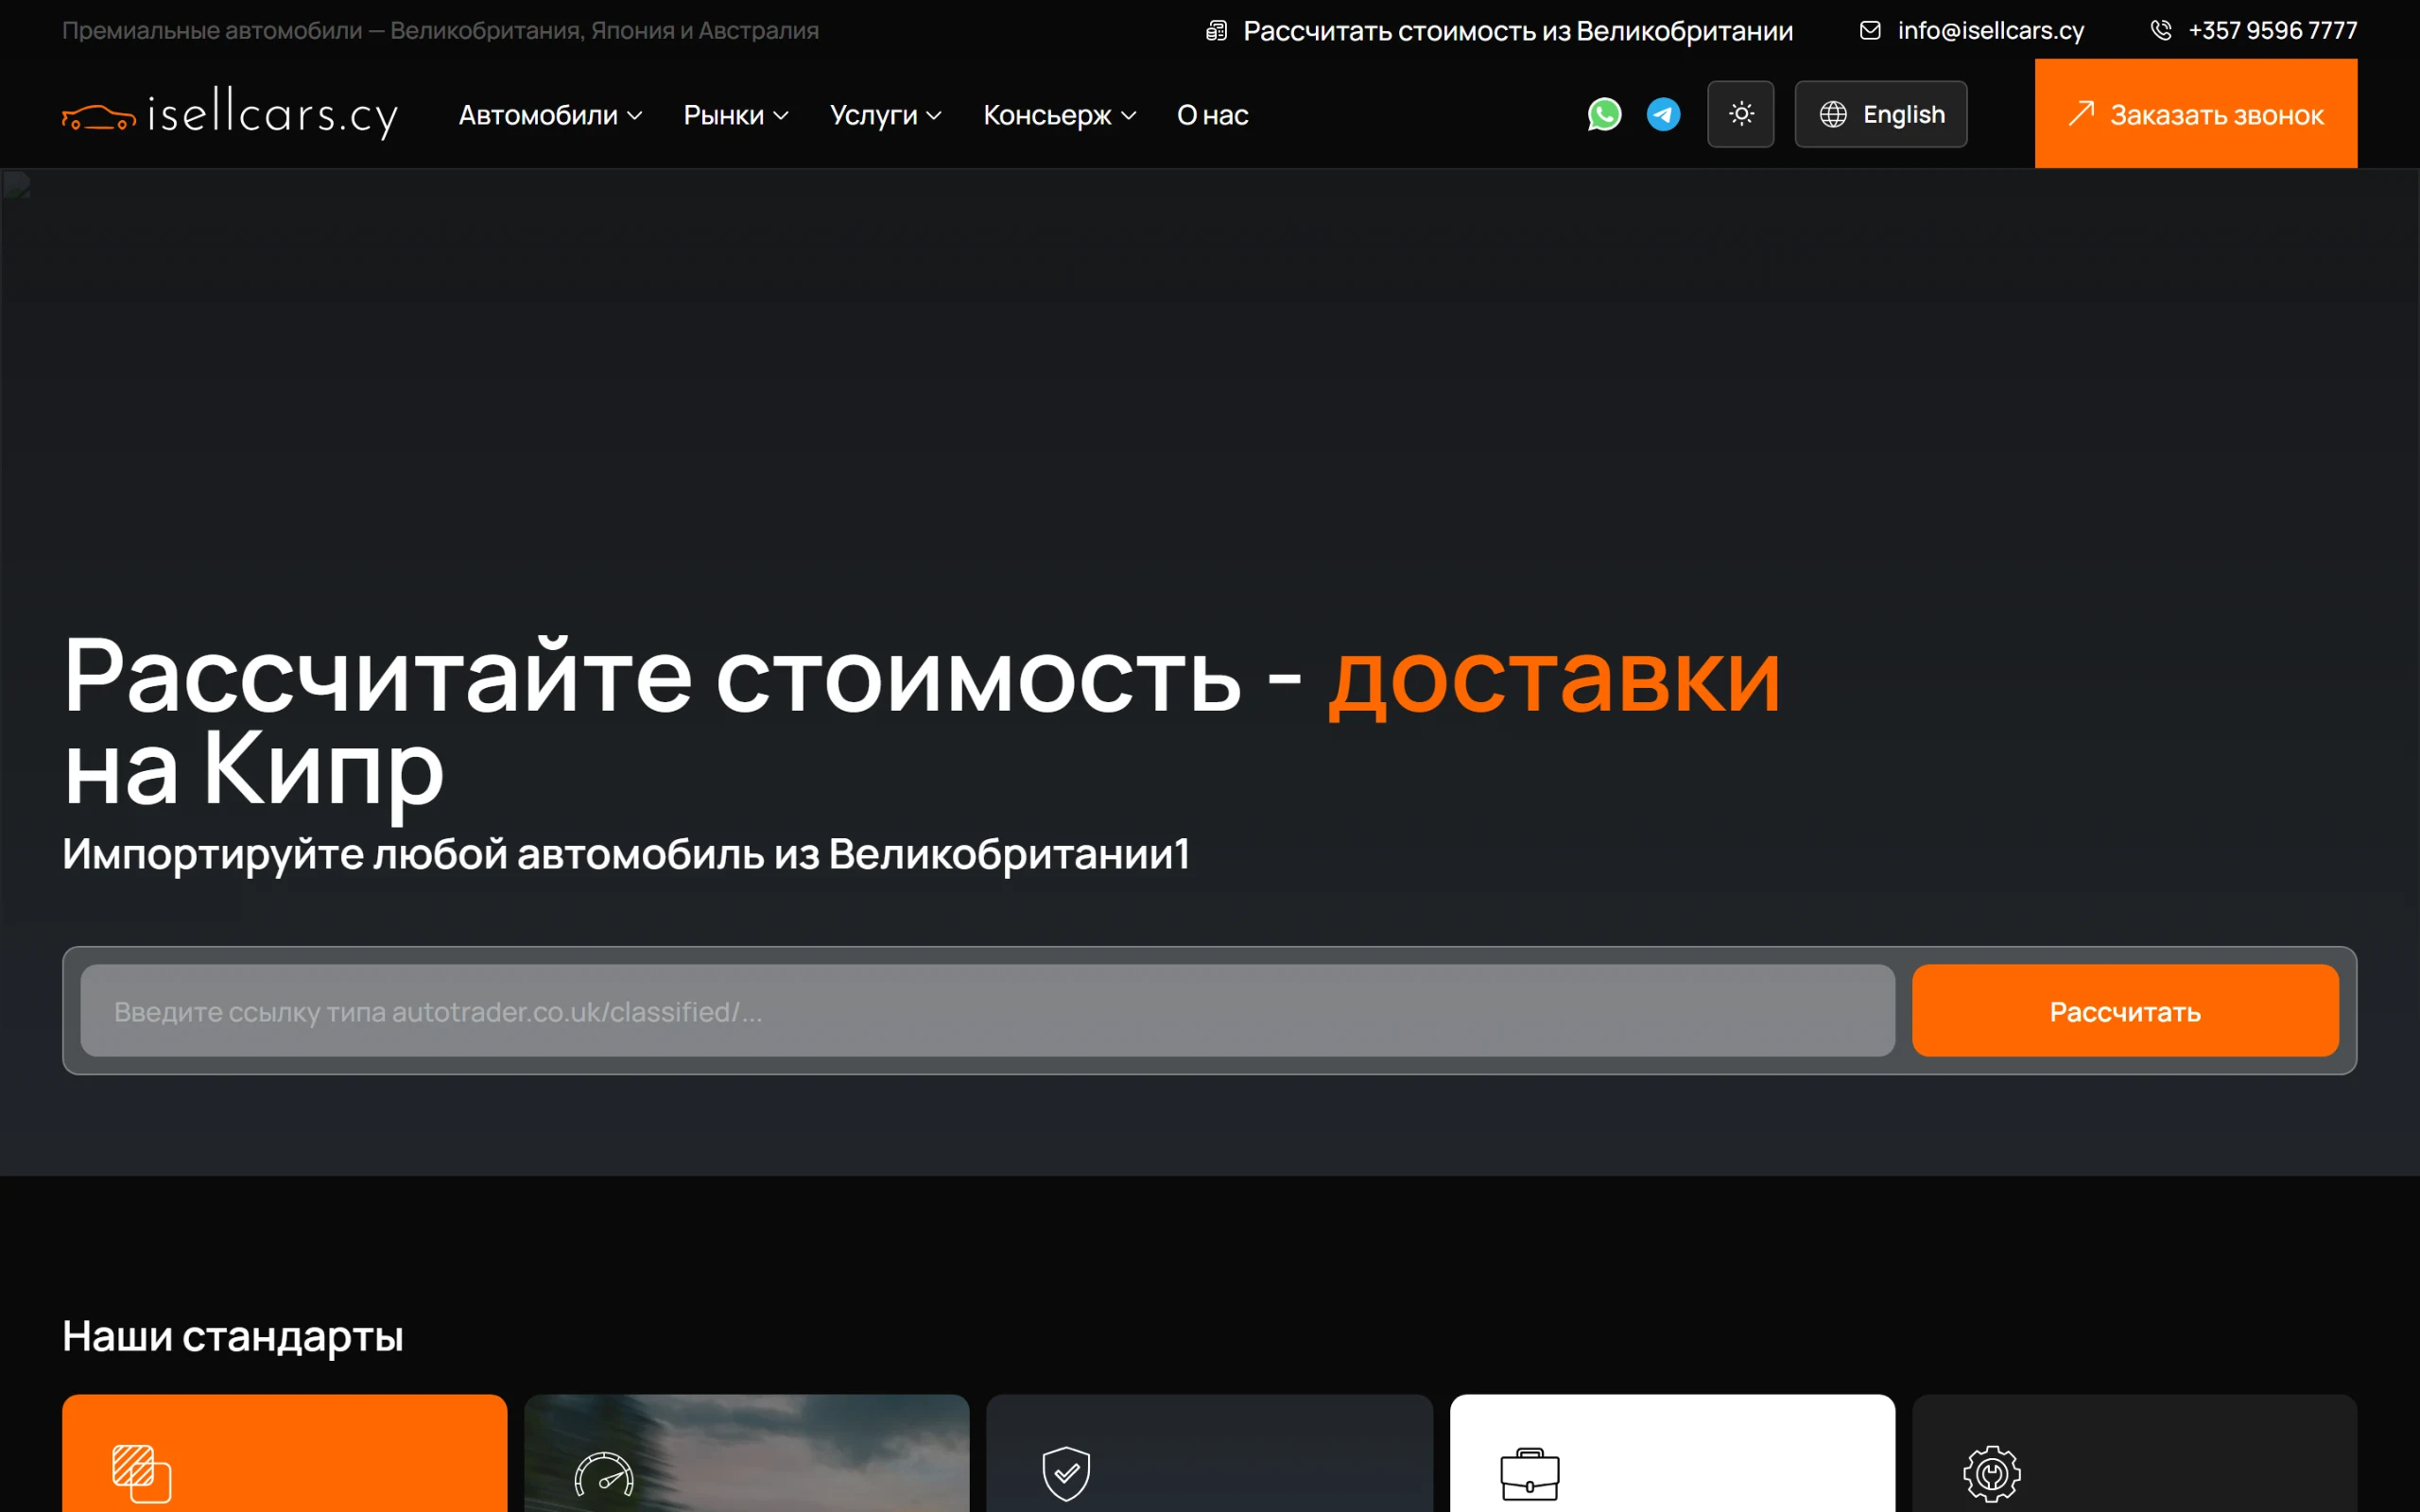Click the globe icon beside English
This screenshot has width=2420, height=1512.
coord(1833,114)
